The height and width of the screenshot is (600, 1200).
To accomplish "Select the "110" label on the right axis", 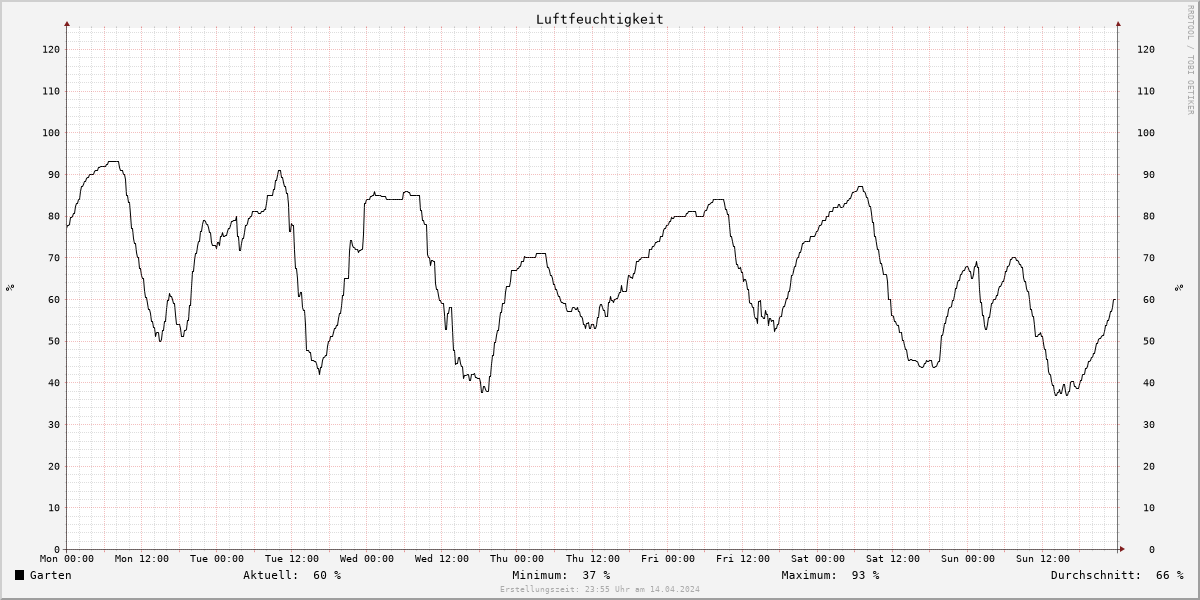I will pyautogui.click(x=1146, y=91).
